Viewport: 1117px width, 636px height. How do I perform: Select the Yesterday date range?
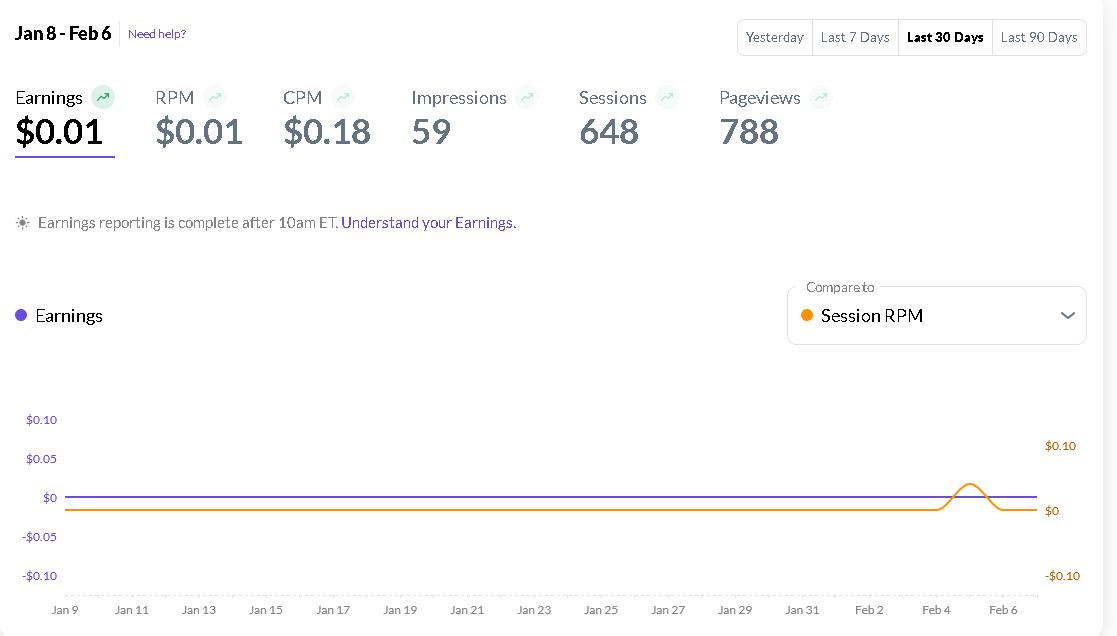774,37
